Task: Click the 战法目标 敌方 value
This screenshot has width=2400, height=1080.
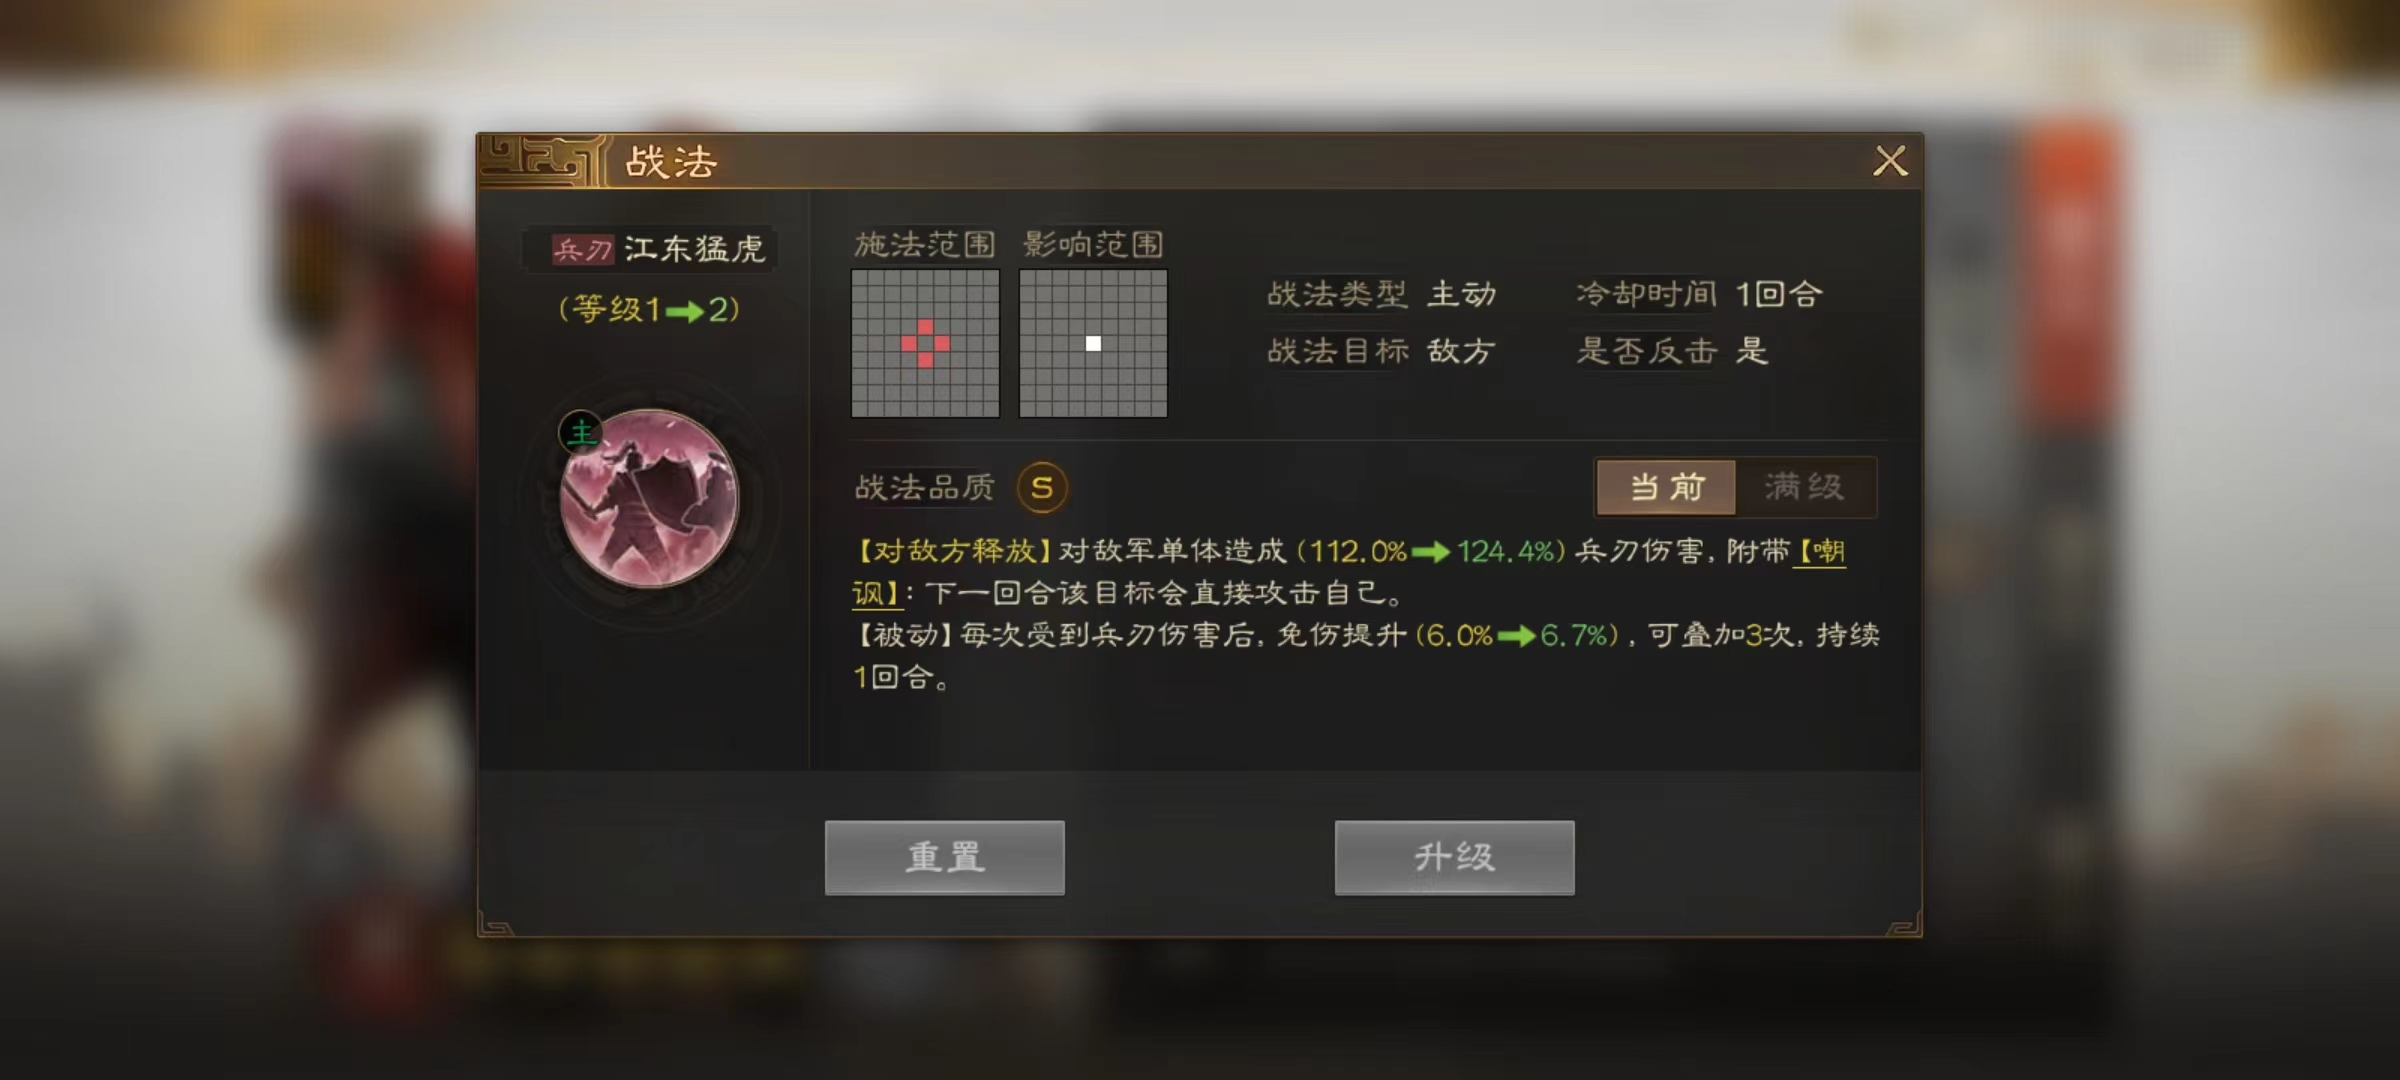Action: [x=1461, y=351]
